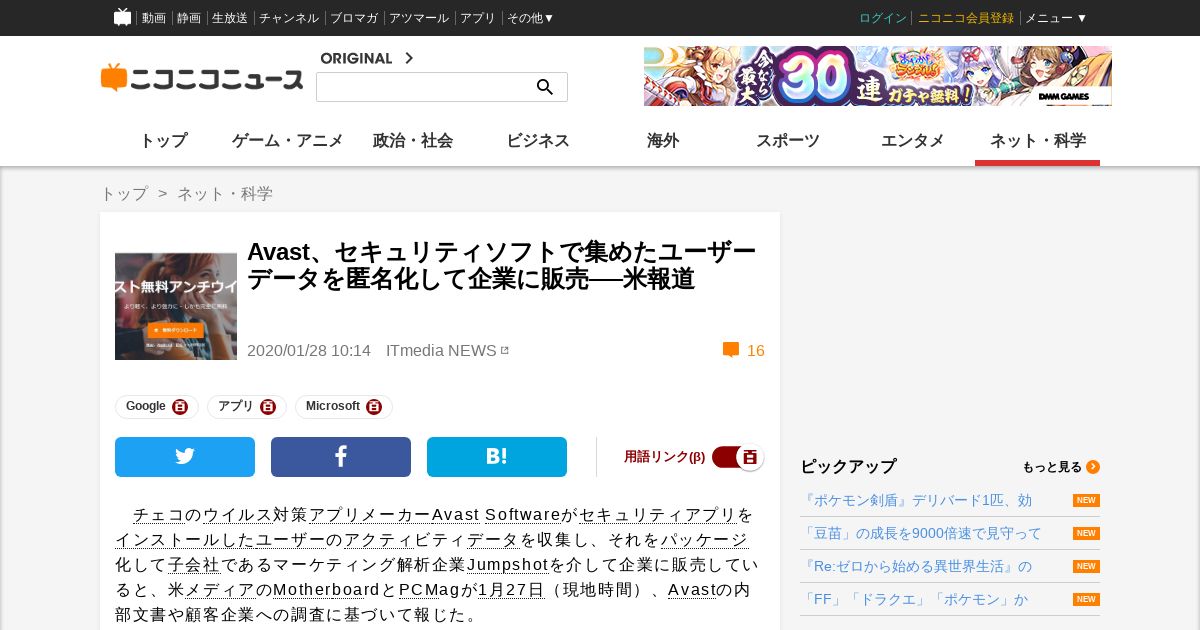The height and width of the screenshot is (630, 1200).
Task: Open the チャンネル top bar link
Action: click(289, 18)
